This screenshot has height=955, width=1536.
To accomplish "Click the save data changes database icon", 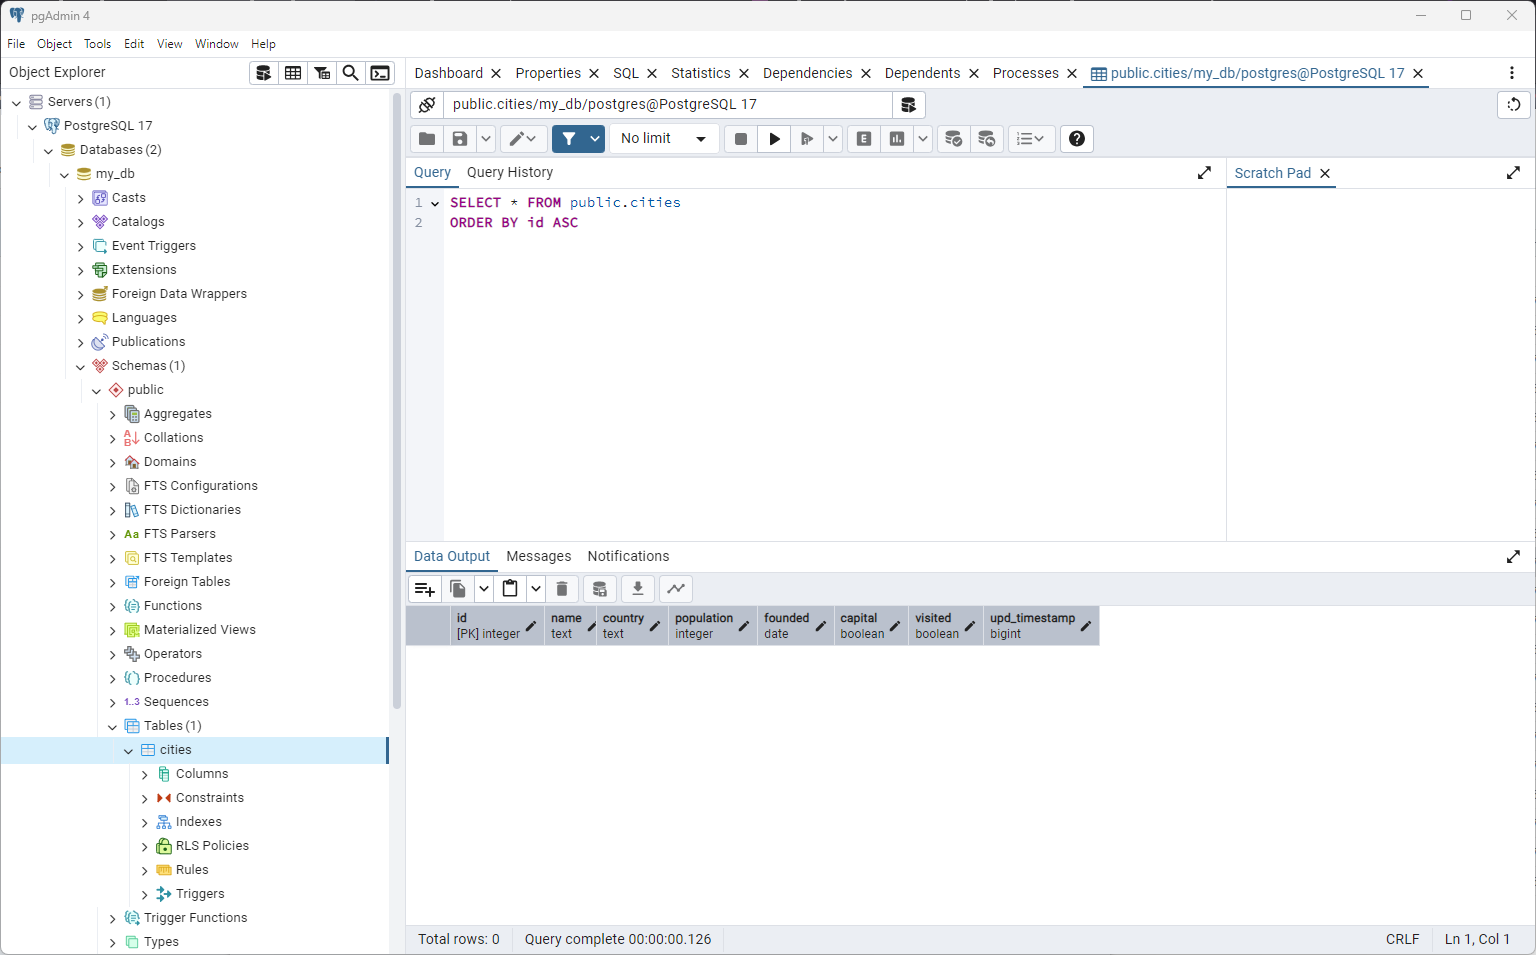I will (x=600, y=589).
